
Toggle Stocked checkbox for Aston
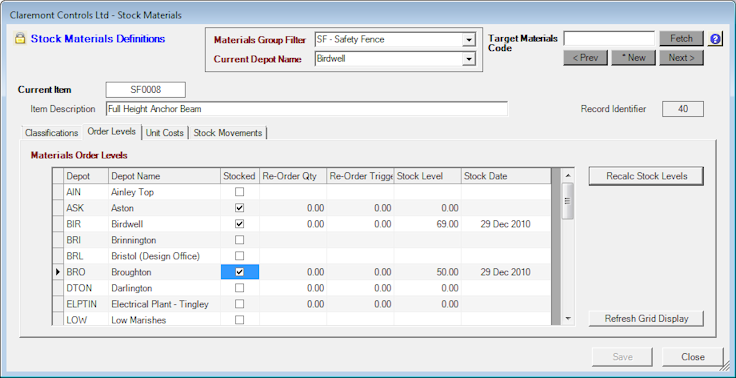(239, 208)
